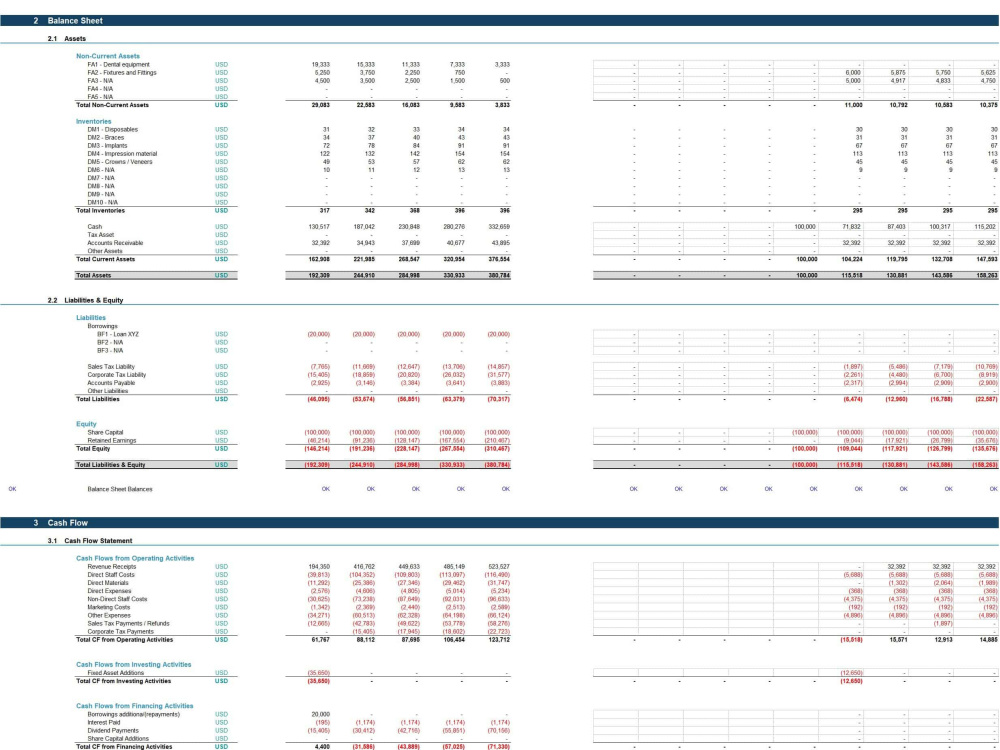1000x750 pixels.
Task: Click the Total Non-Current Assets row label
Action: click(x=112, y=105)
